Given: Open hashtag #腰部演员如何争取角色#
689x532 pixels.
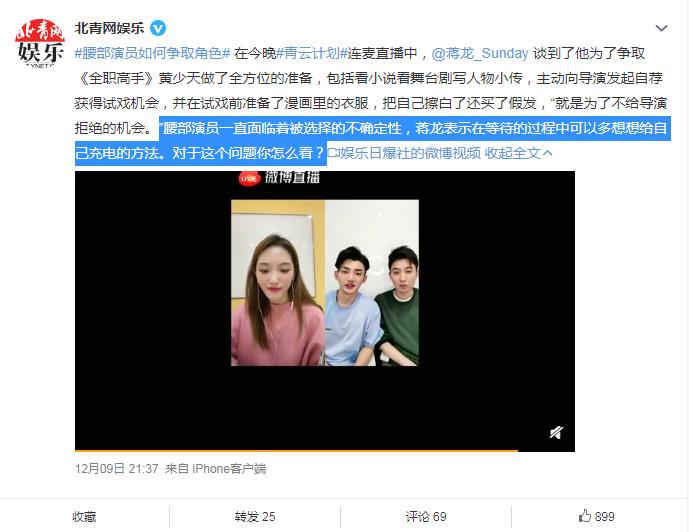Looking at the screenshot, I should point(152,54).
